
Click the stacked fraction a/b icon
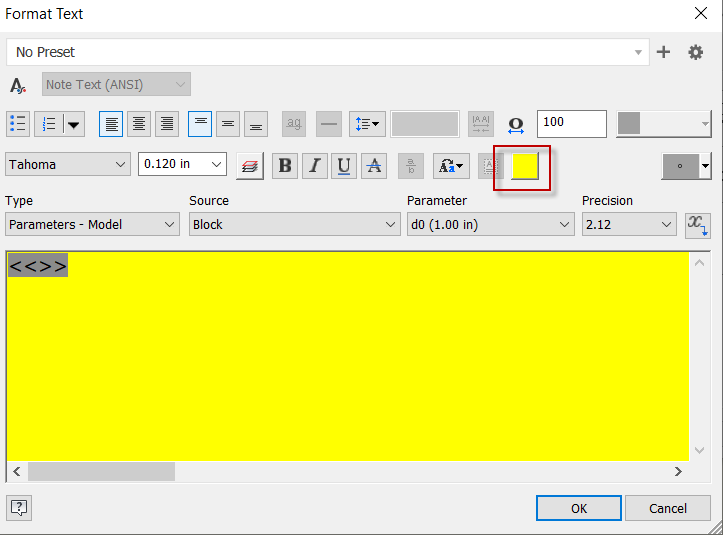[x=411, y=166]
